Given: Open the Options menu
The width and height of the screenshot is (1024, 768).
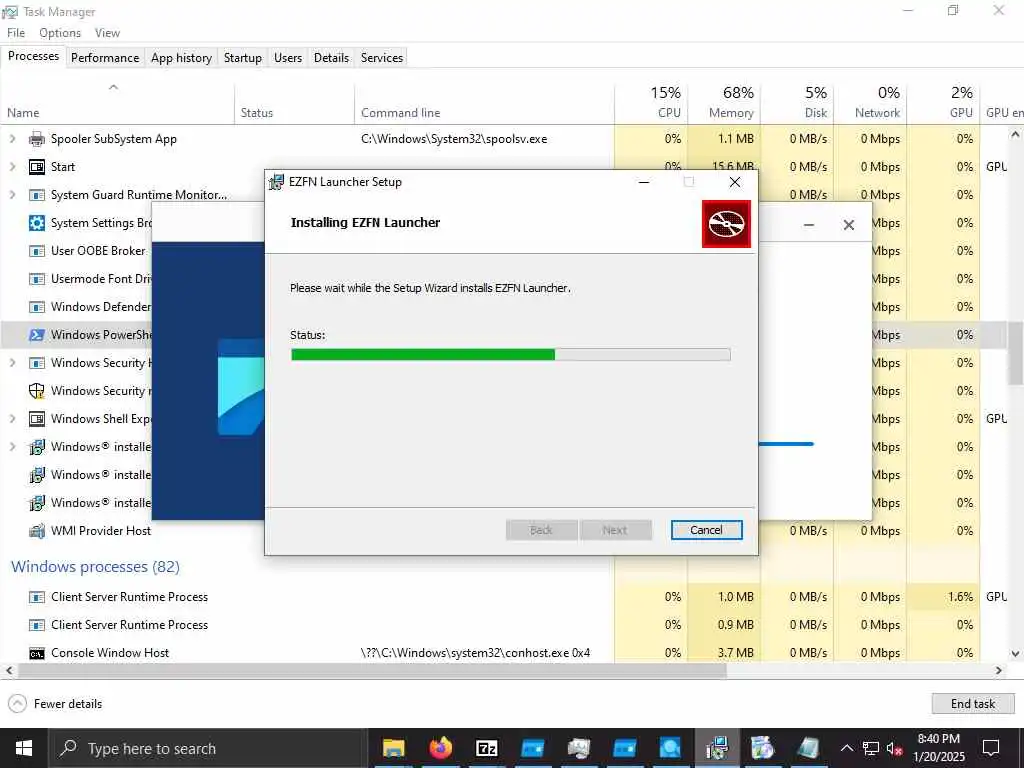Looking at the screenshot, I should (60, 33).
